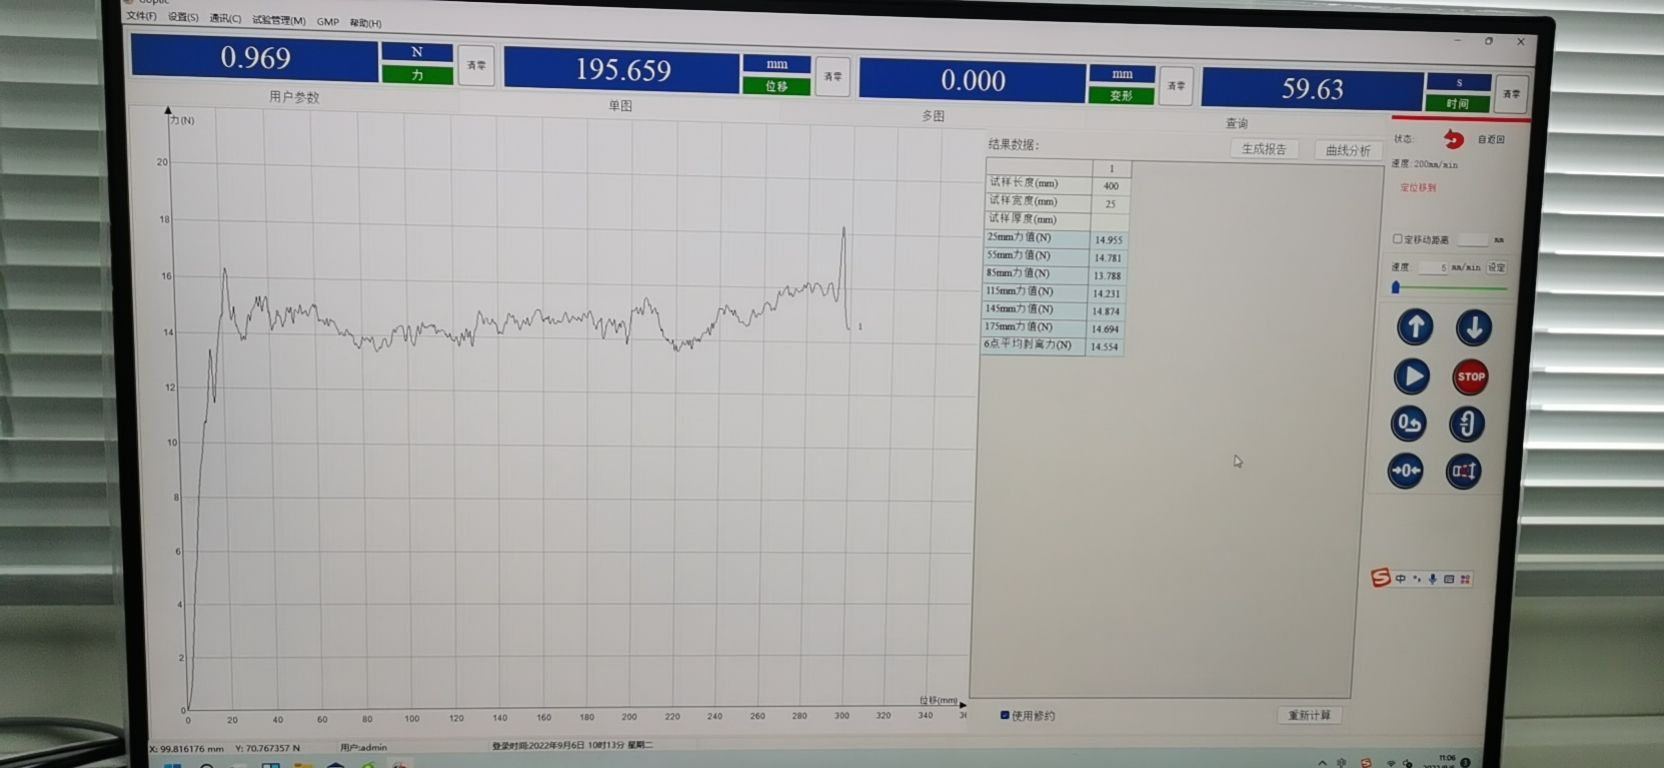
Task: Open the 通讯(C) menu
Action: click(225, 18)
